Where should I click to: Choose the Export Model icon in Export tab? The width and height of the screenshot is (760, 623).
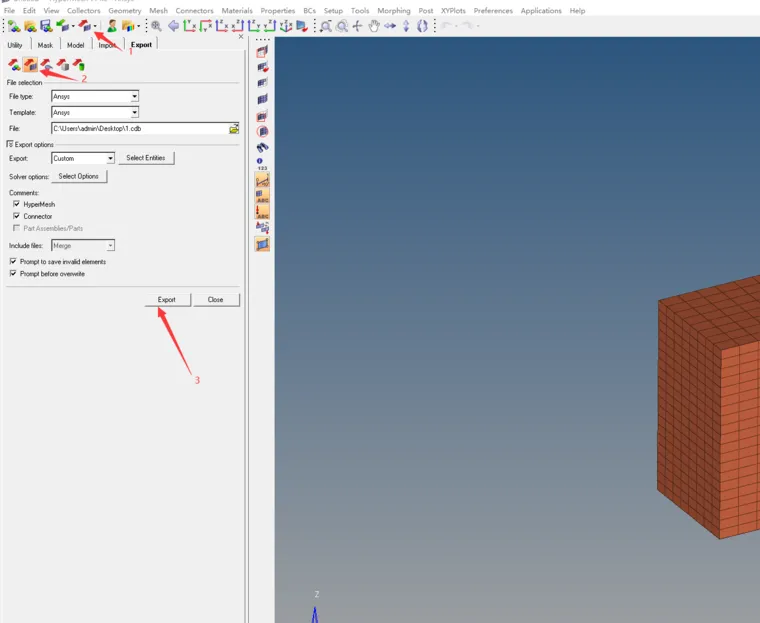[14, 64]
